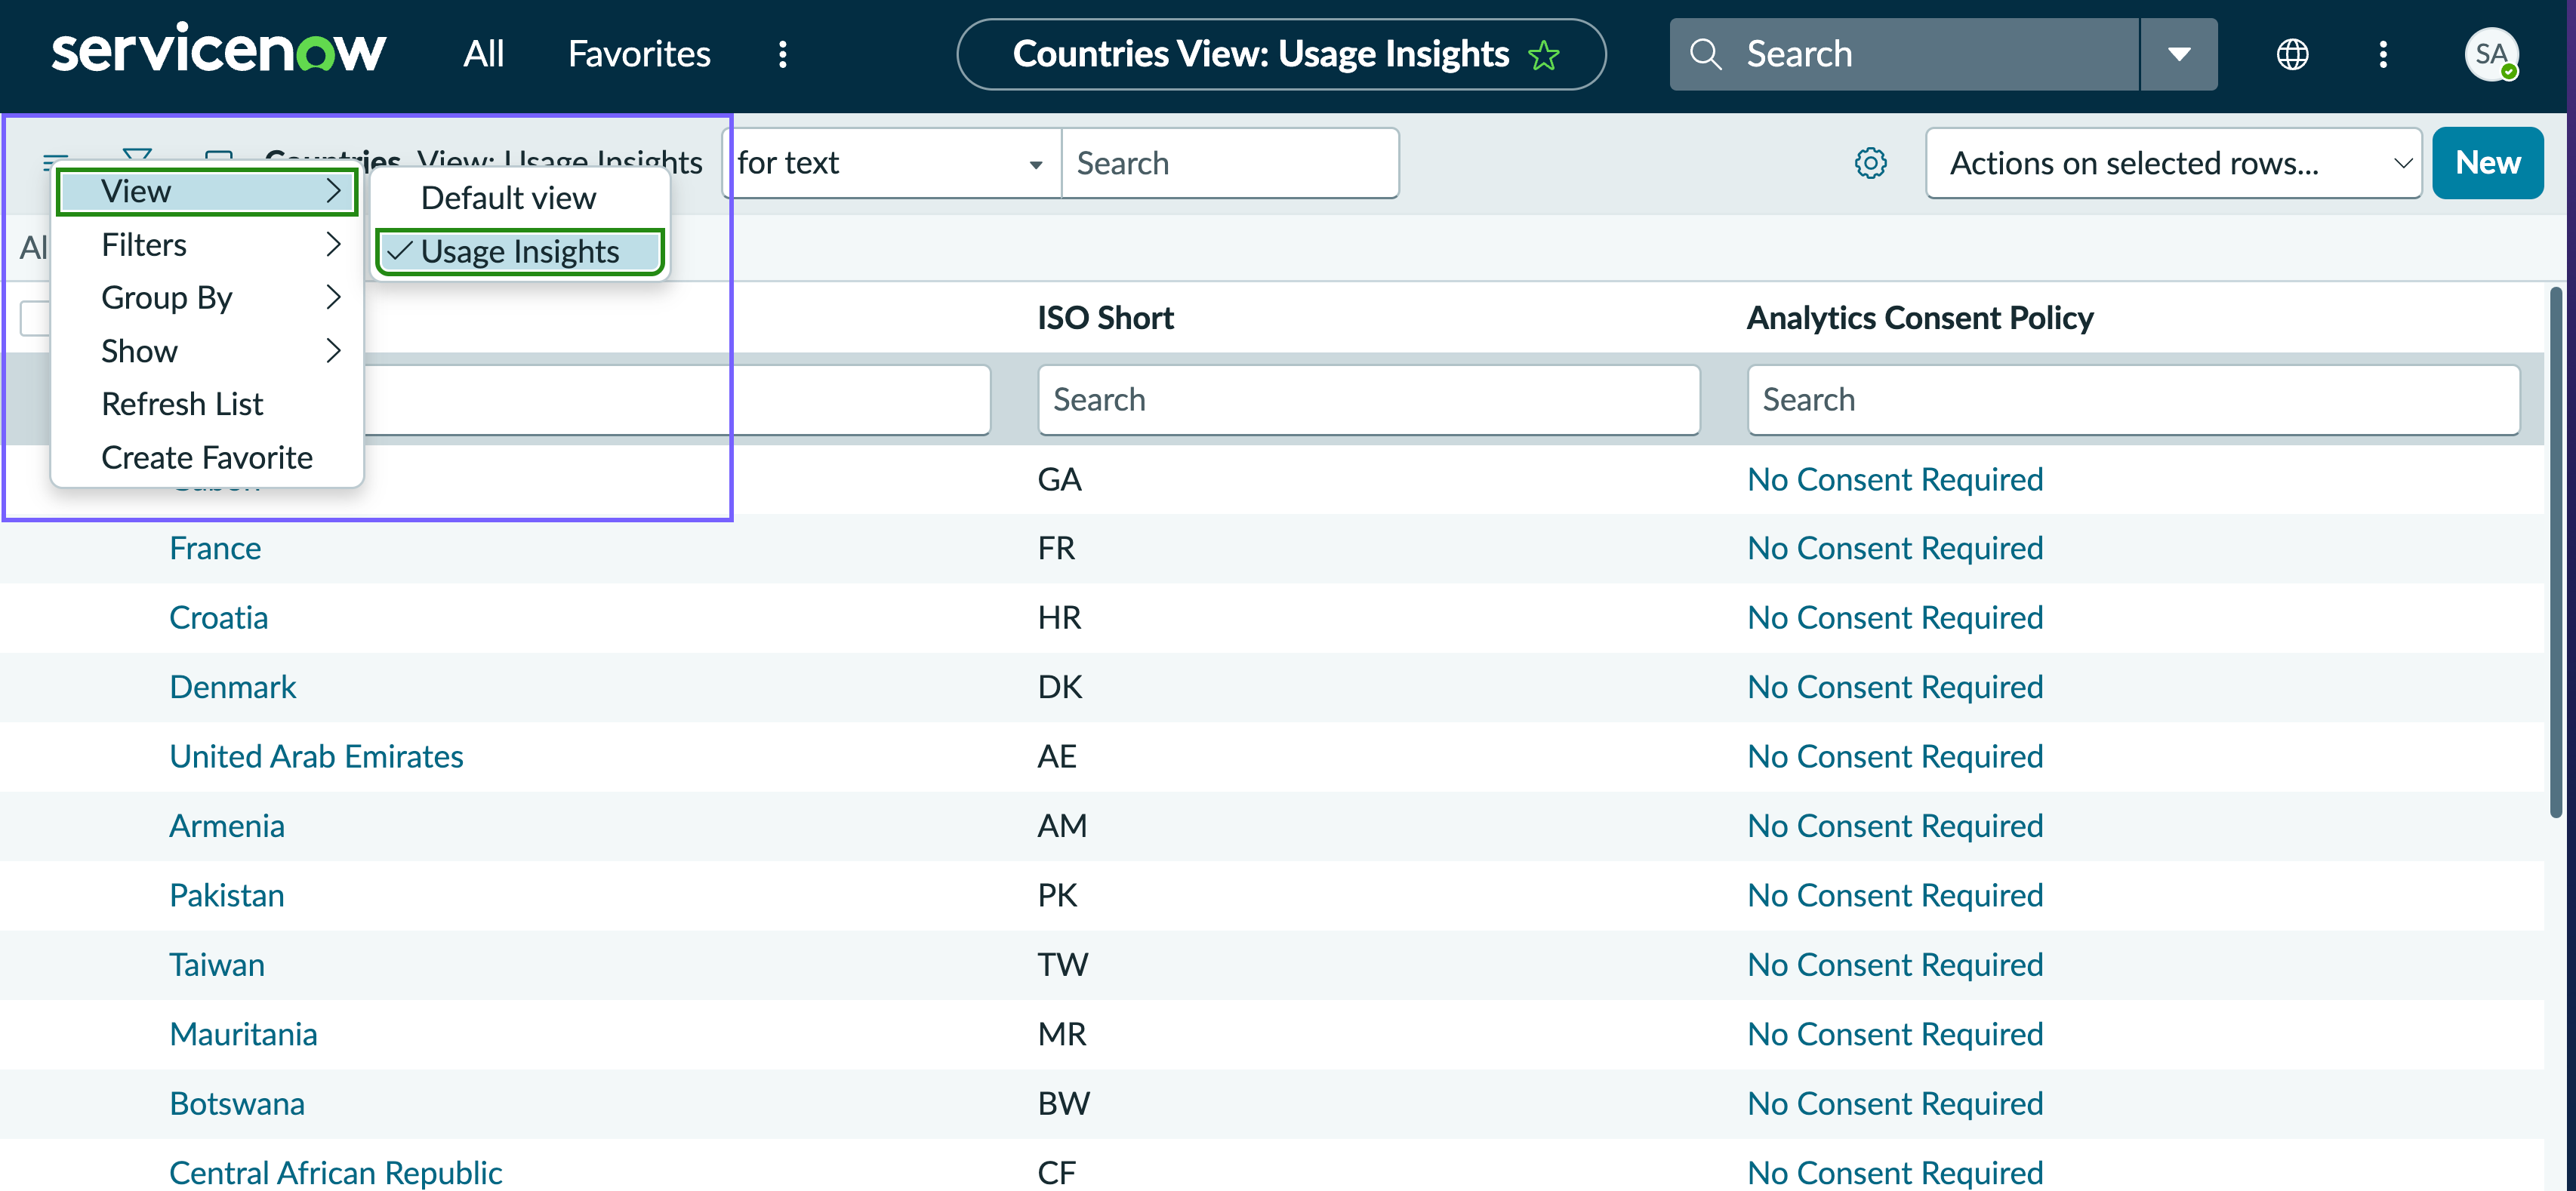Switch to Default view
The width and height of the screenshot is (2576, 1191).
click(519, 198)
